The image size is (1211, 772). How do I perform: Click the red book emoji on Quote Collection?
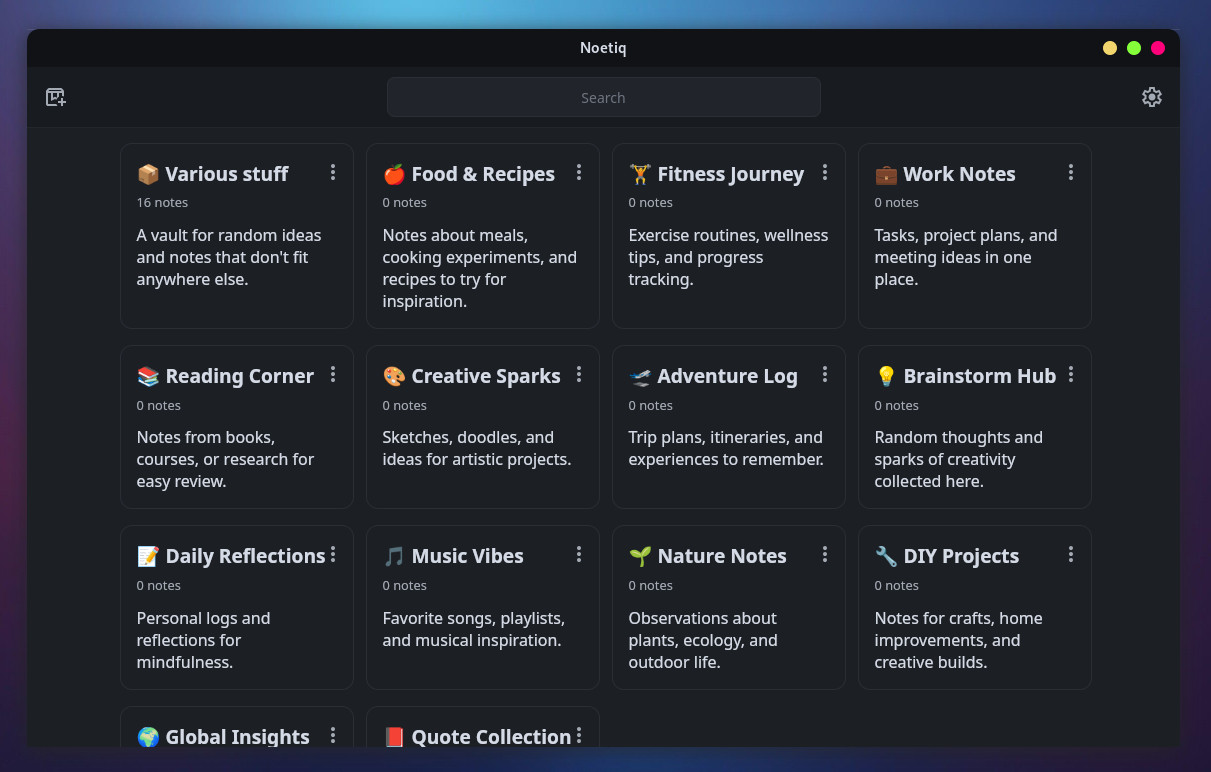[394, 737]
